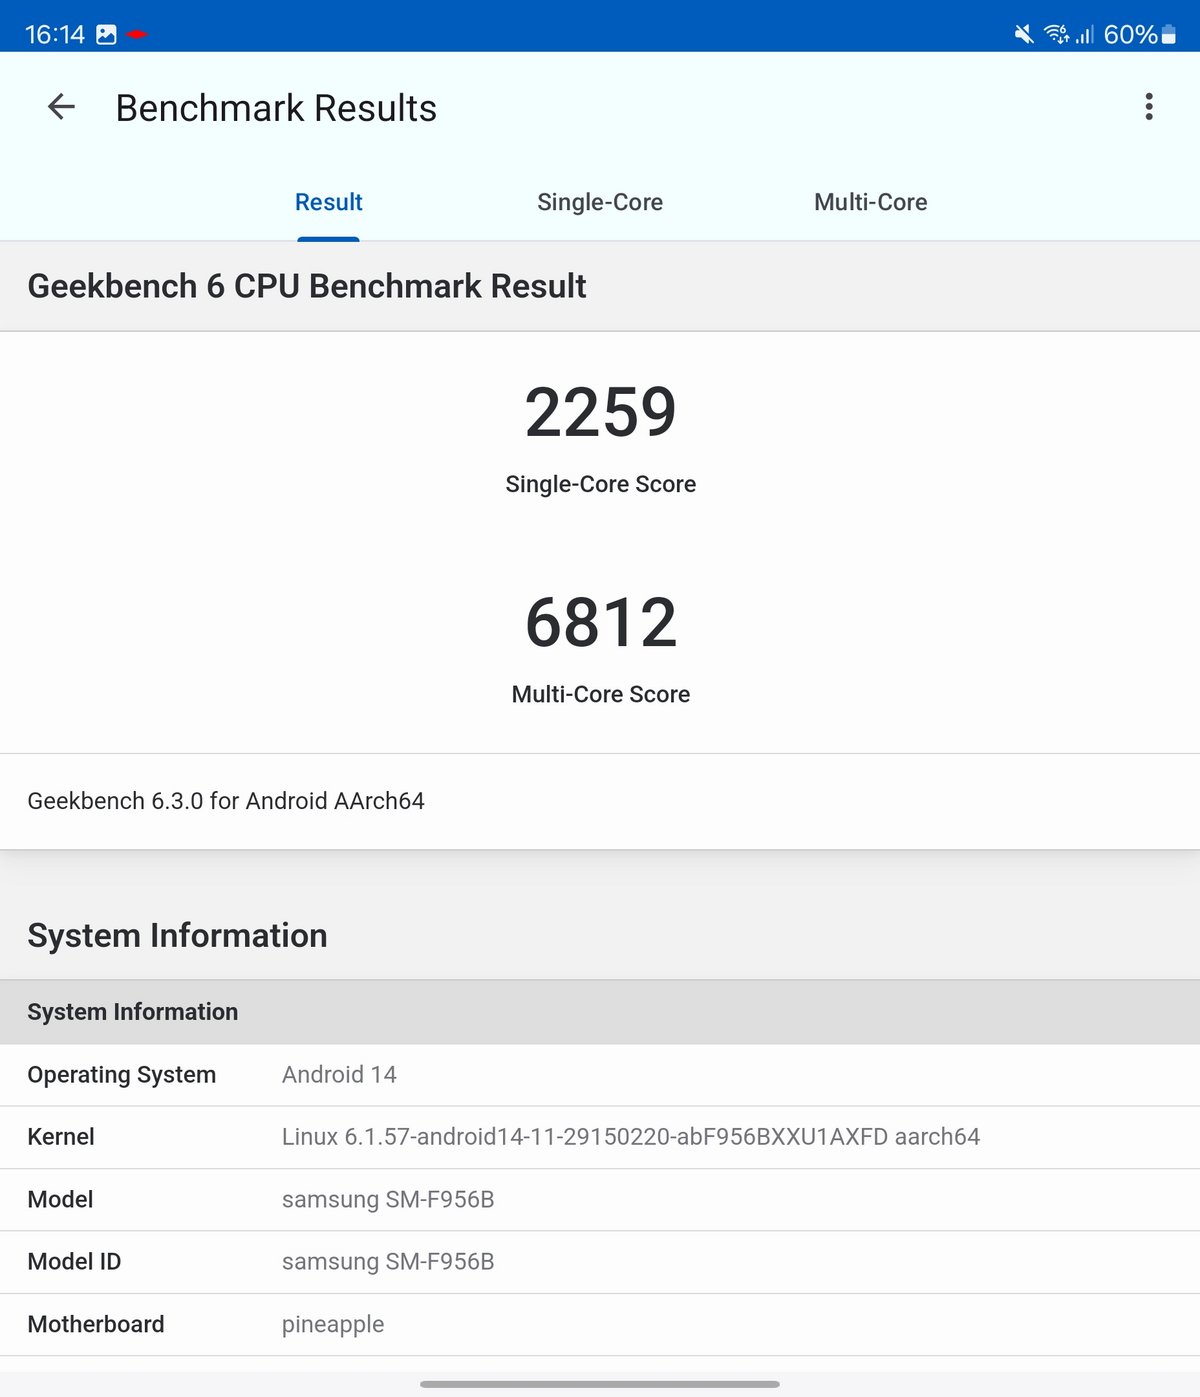Open the three-dot overflow menu
The image size is (1200, 1397).
(1148, 107)
